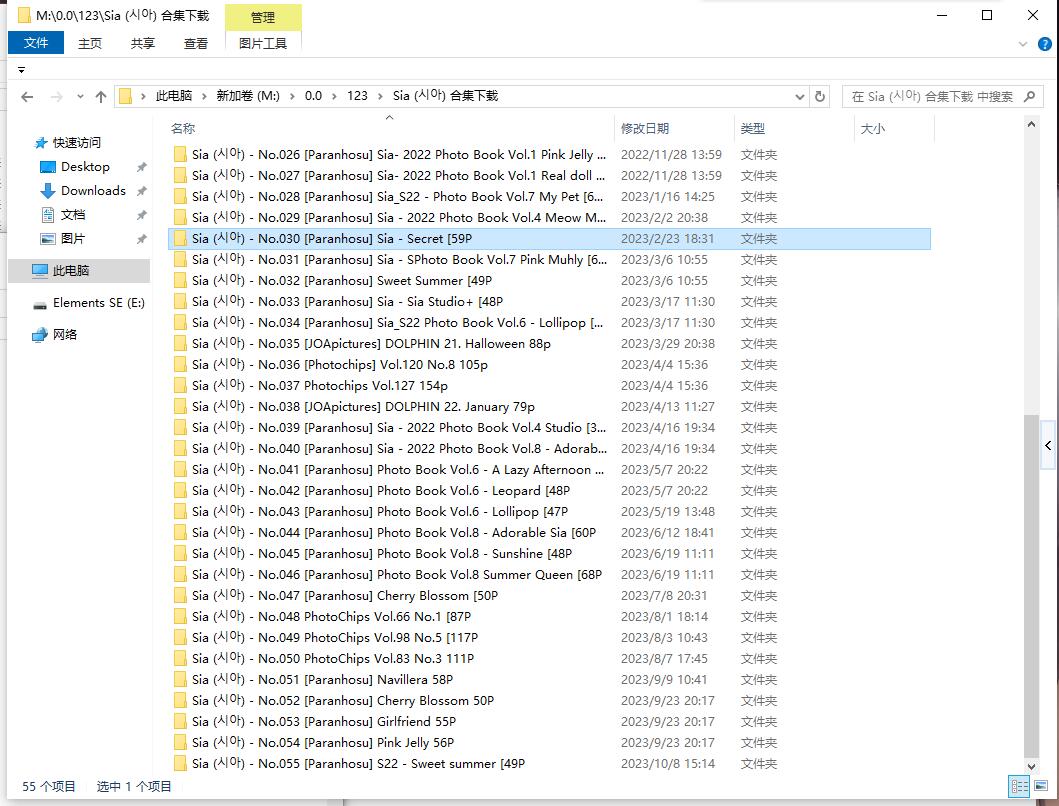This screenshot has height=806, width=1059.
Task: Click 123 breadcrumb segment
Action: (357, 96)
